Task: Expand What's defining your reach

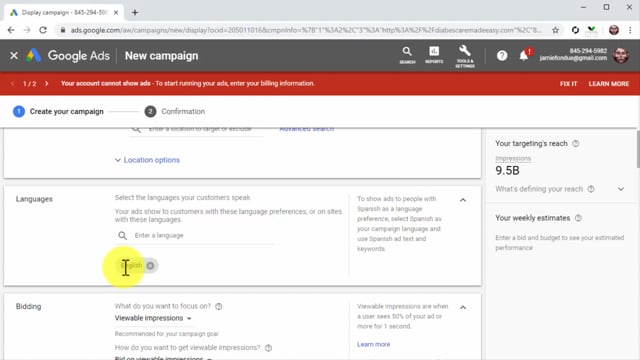Action: pyautogui.click(x=621, y=189)
